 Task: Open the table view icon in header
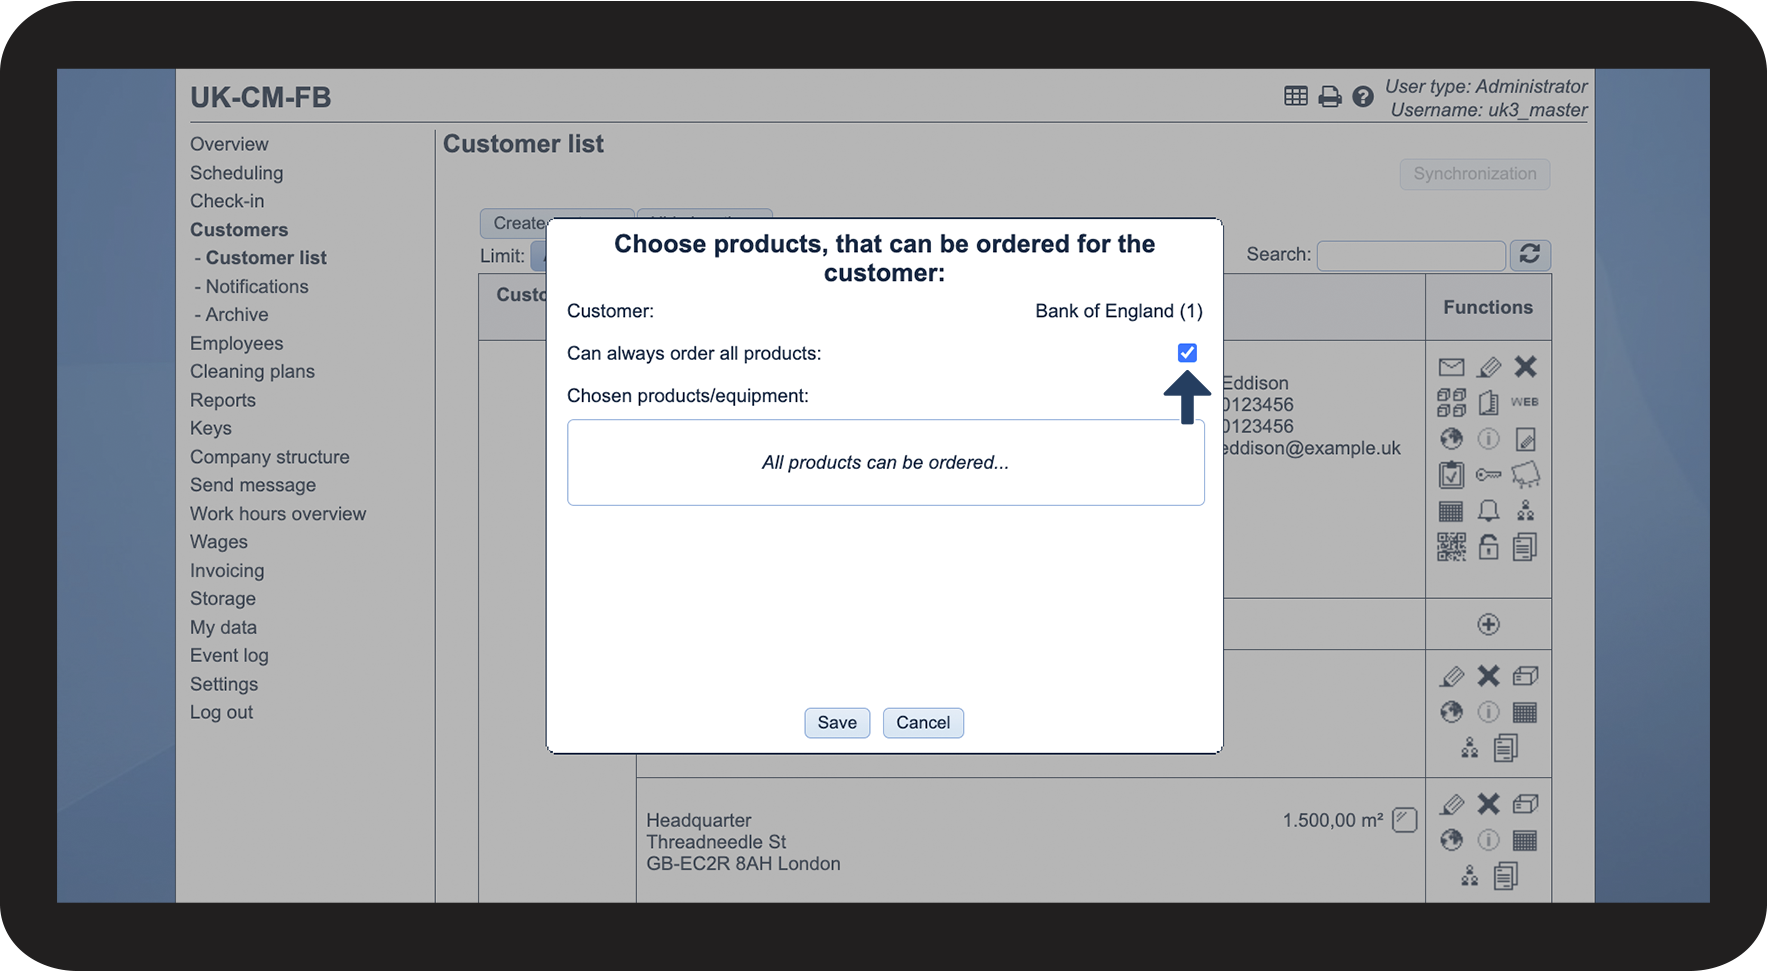[x=1296, y=96]
